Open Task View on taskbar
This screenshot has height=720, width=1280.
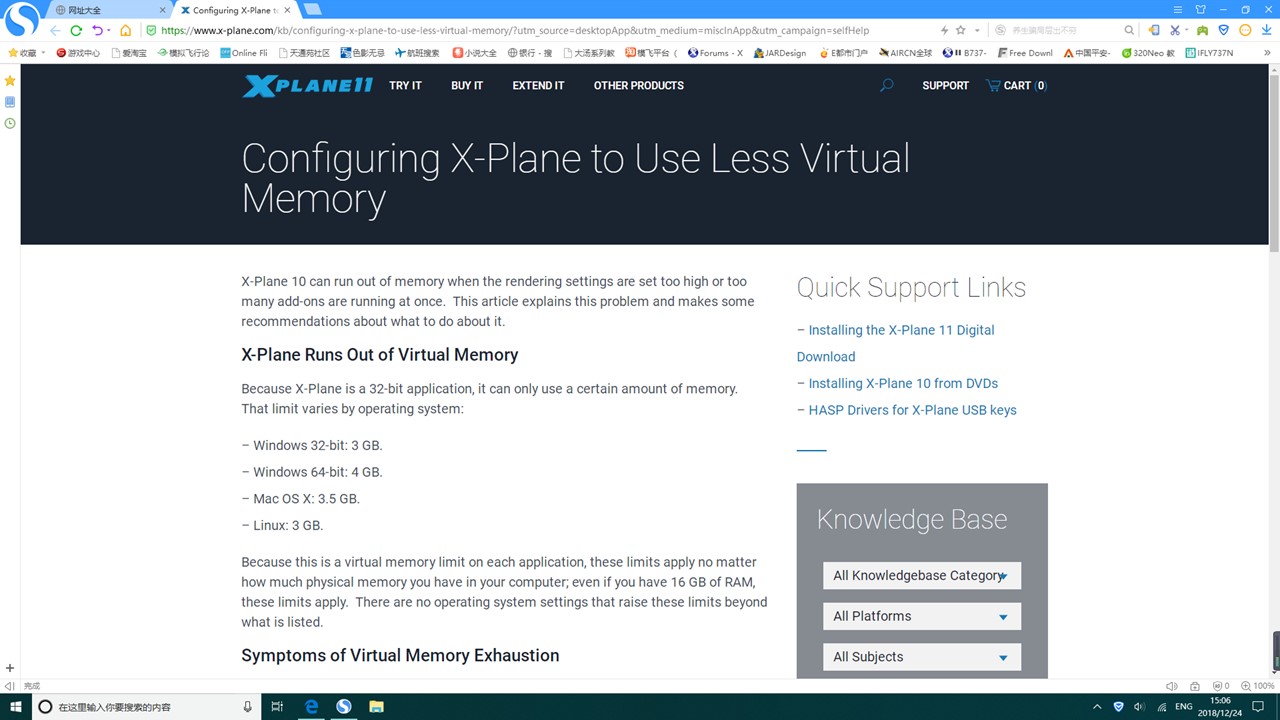pyautogui.click(x=277, y=707)
